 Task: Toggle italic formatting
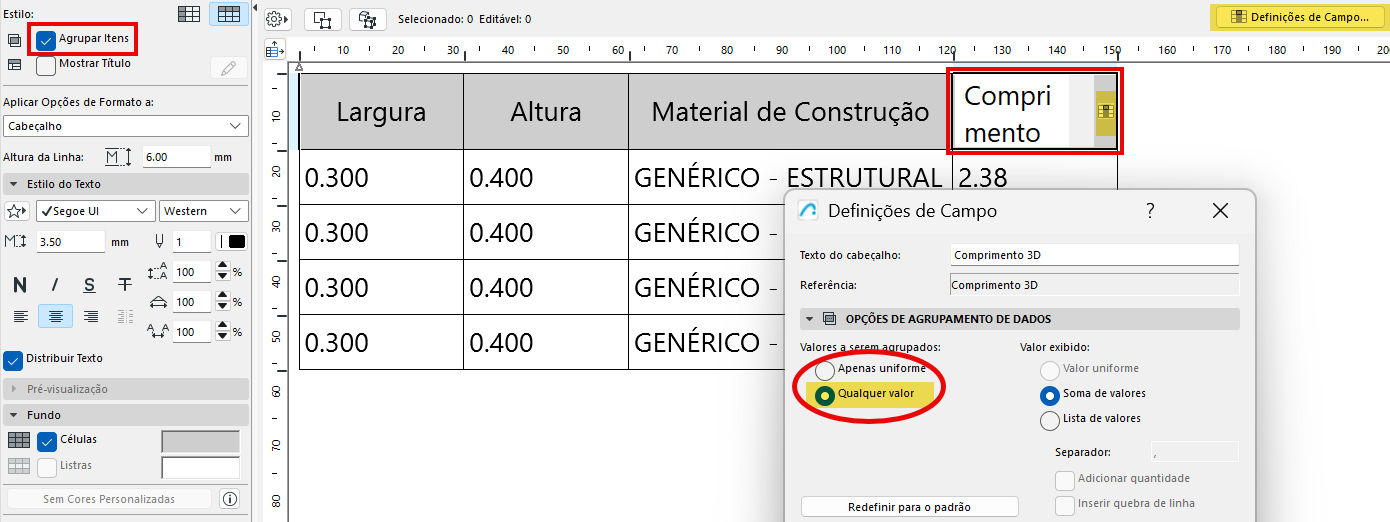tap(54, 285)
